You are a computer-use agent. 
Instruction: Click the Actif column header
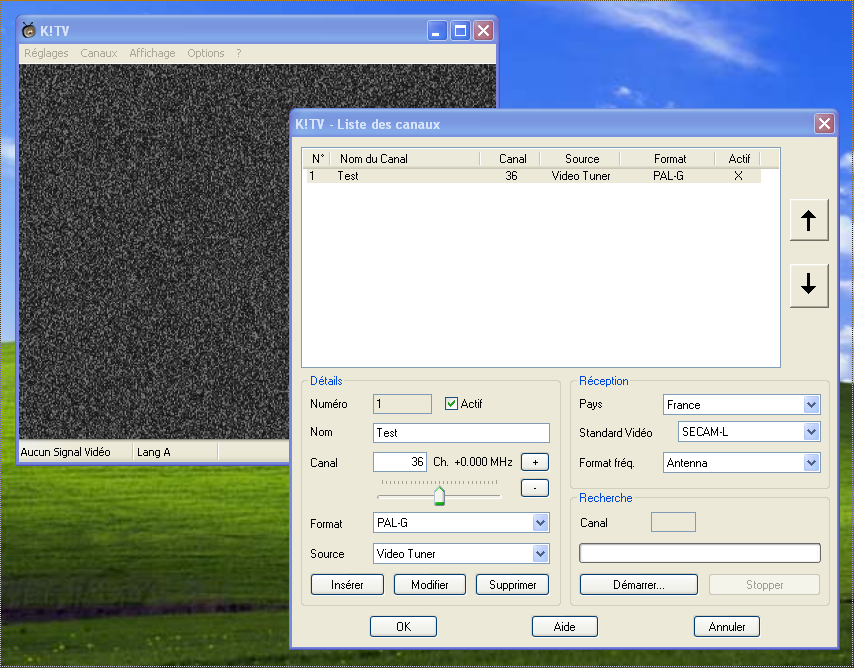(738, 159)
